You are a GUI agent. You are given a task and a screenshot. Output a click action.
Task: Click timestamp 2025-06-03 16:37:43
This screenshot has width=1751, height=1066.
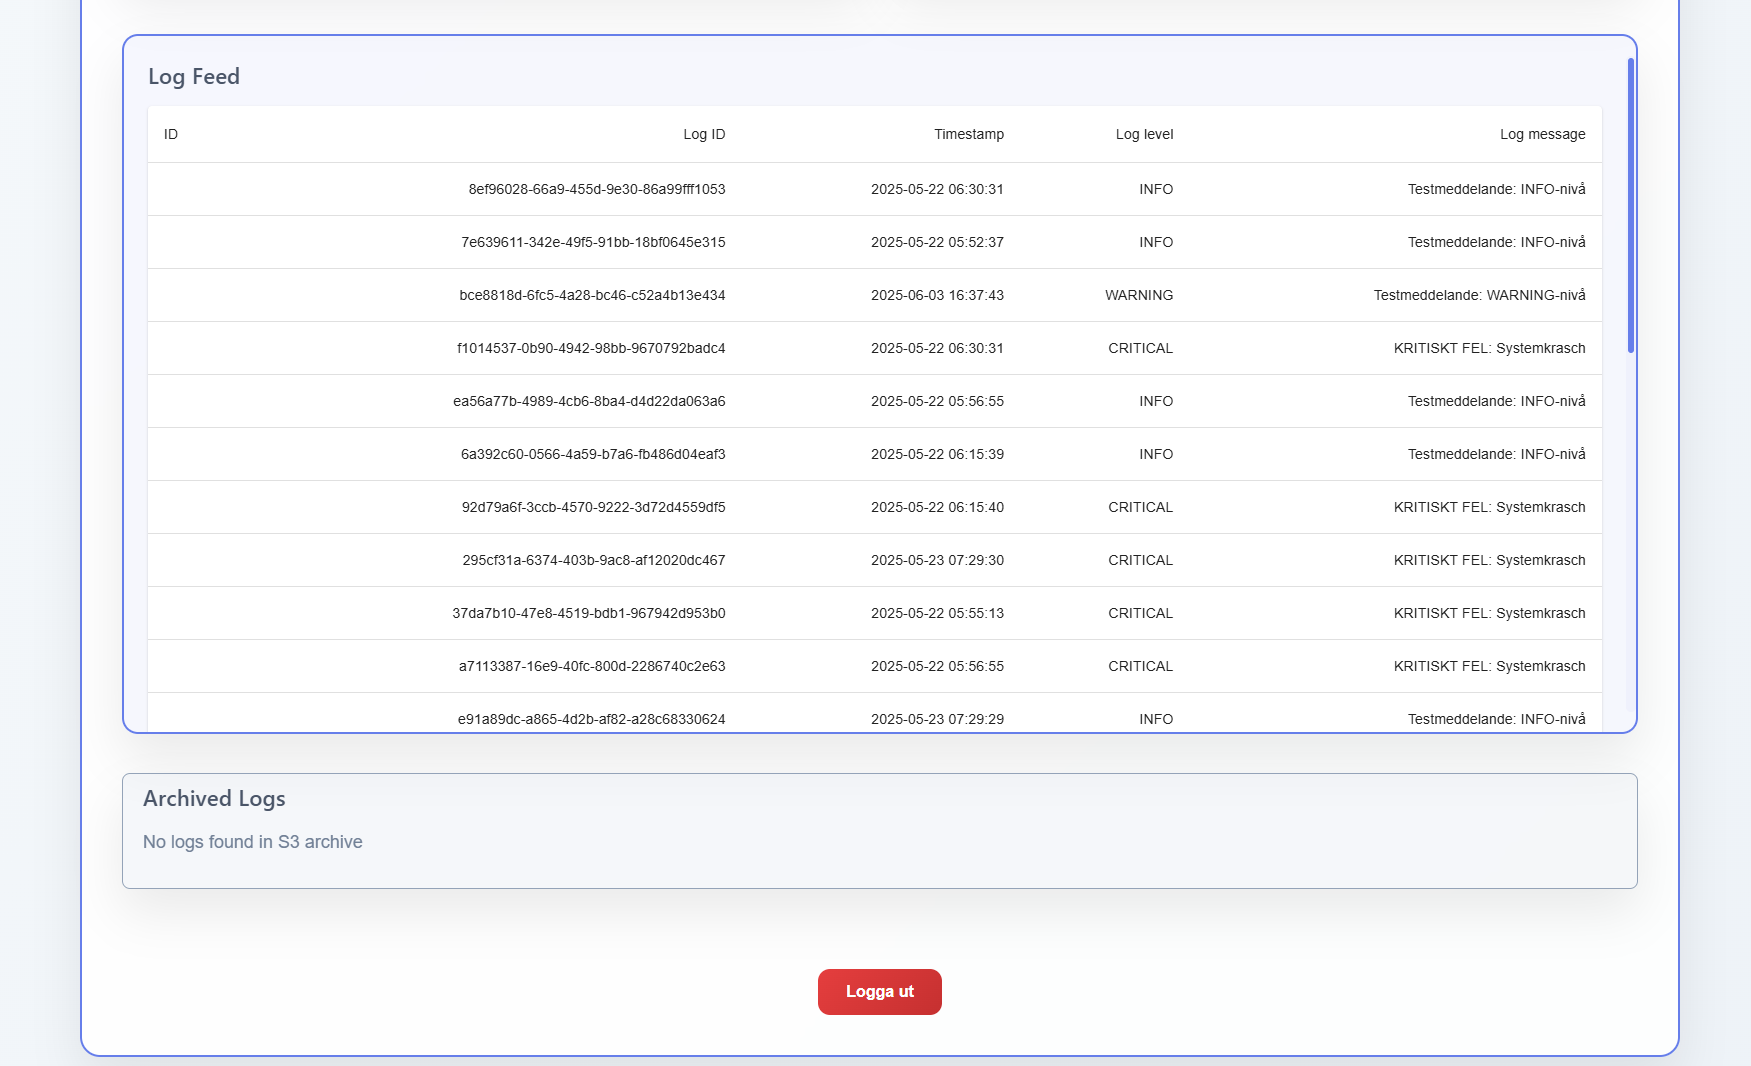[937, 295]
